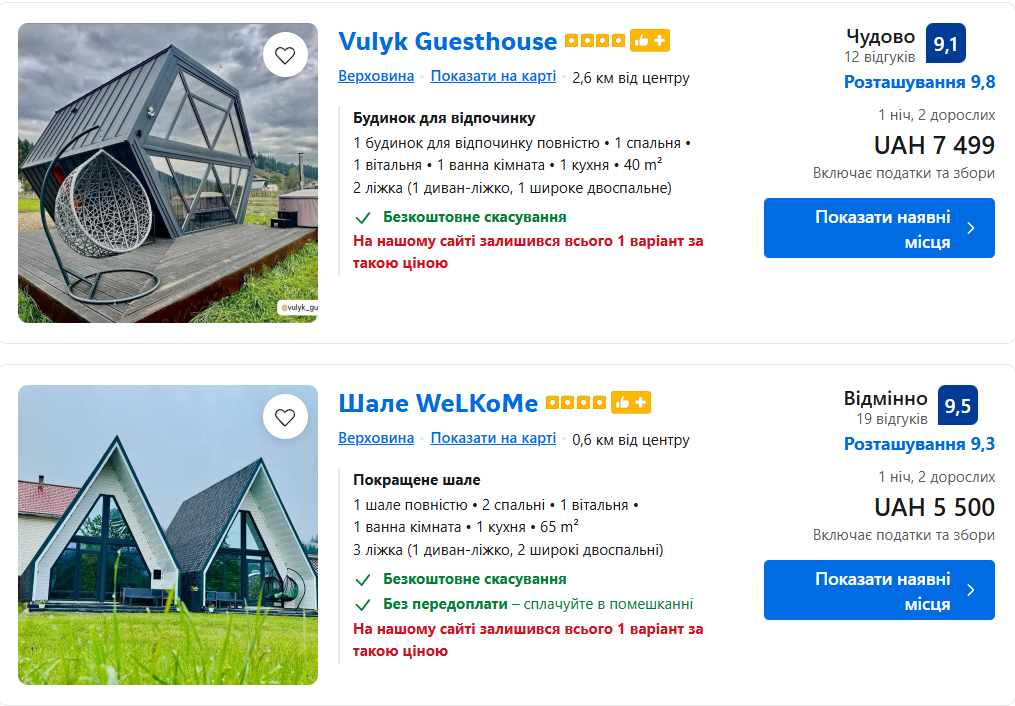Show available places for Vulyk Guesthouse
The image size is (1015, 706).
coord(879,228)
